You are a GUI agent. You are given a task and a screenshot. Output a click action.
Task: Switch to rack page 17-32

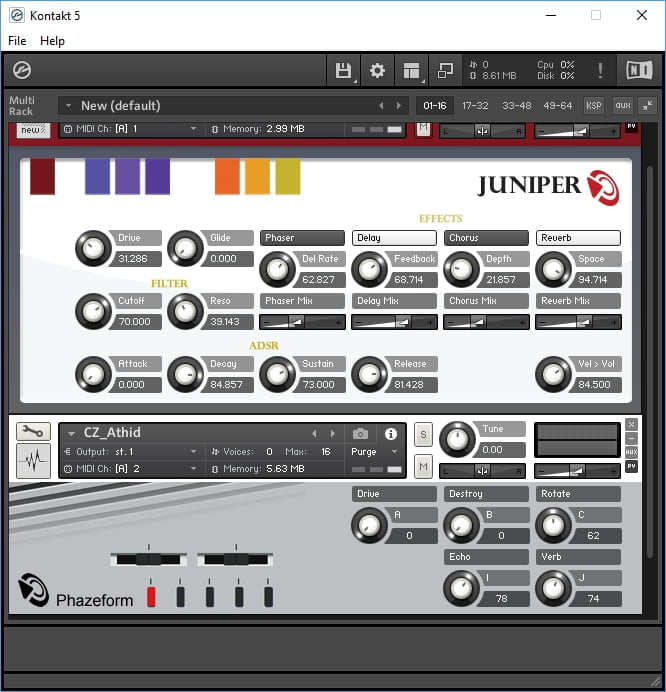pos(475,106)
